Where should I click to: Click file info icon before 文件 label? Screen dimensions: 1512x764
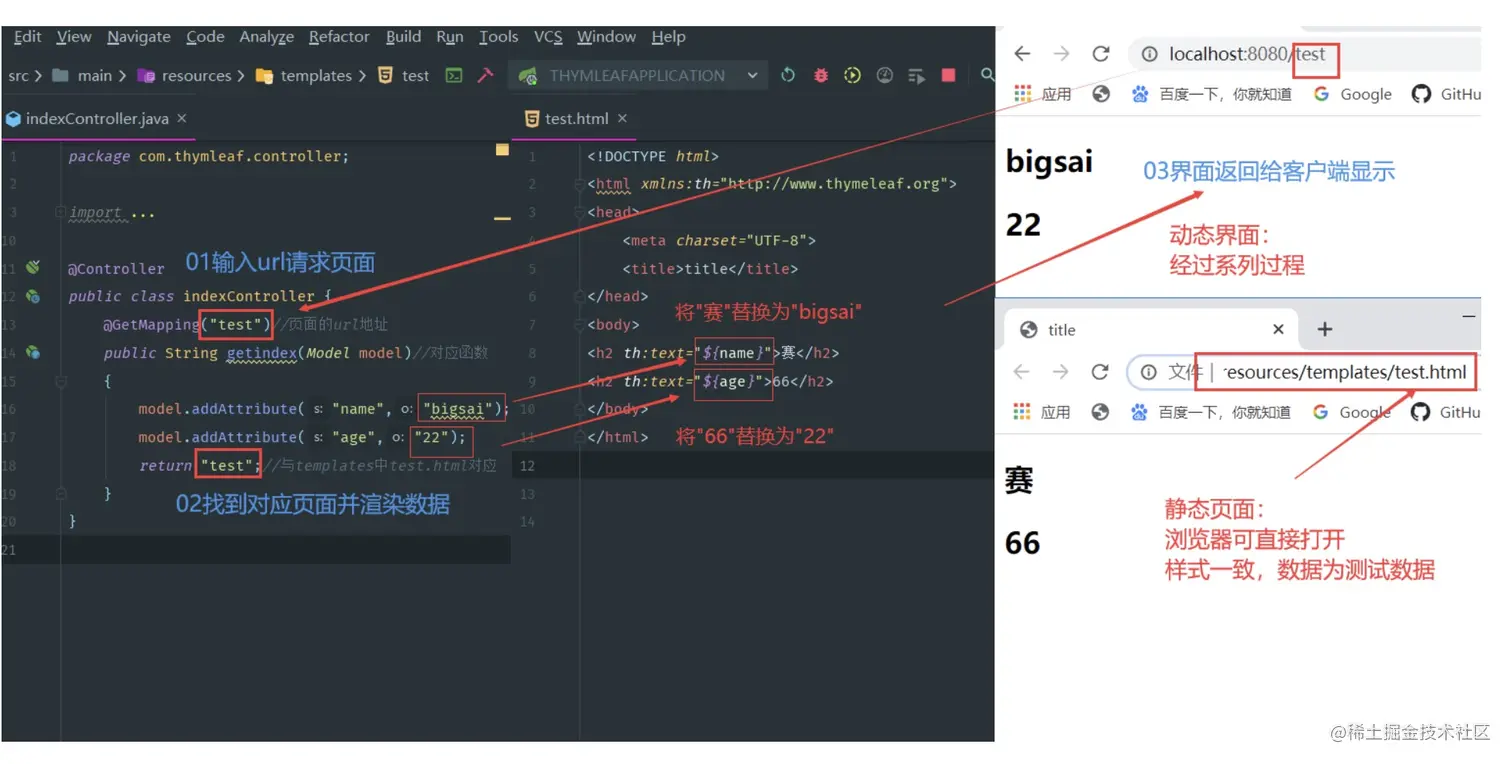coord(1150,372)
